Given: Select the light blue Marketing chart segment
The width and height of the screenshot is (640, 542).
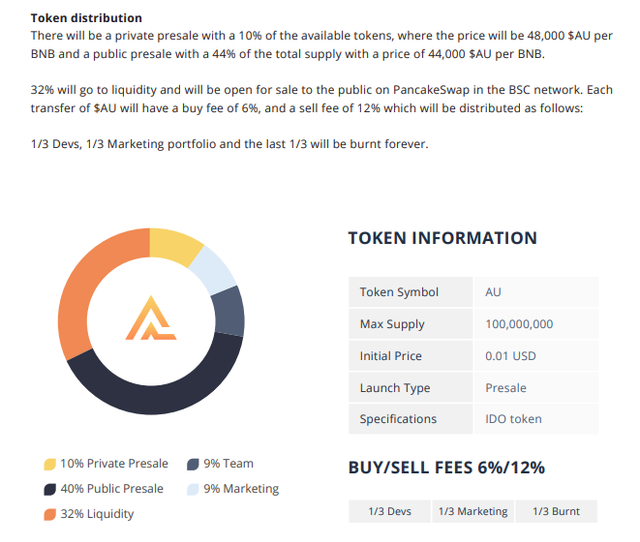Looking at the screenshot, I should point(214,270).
